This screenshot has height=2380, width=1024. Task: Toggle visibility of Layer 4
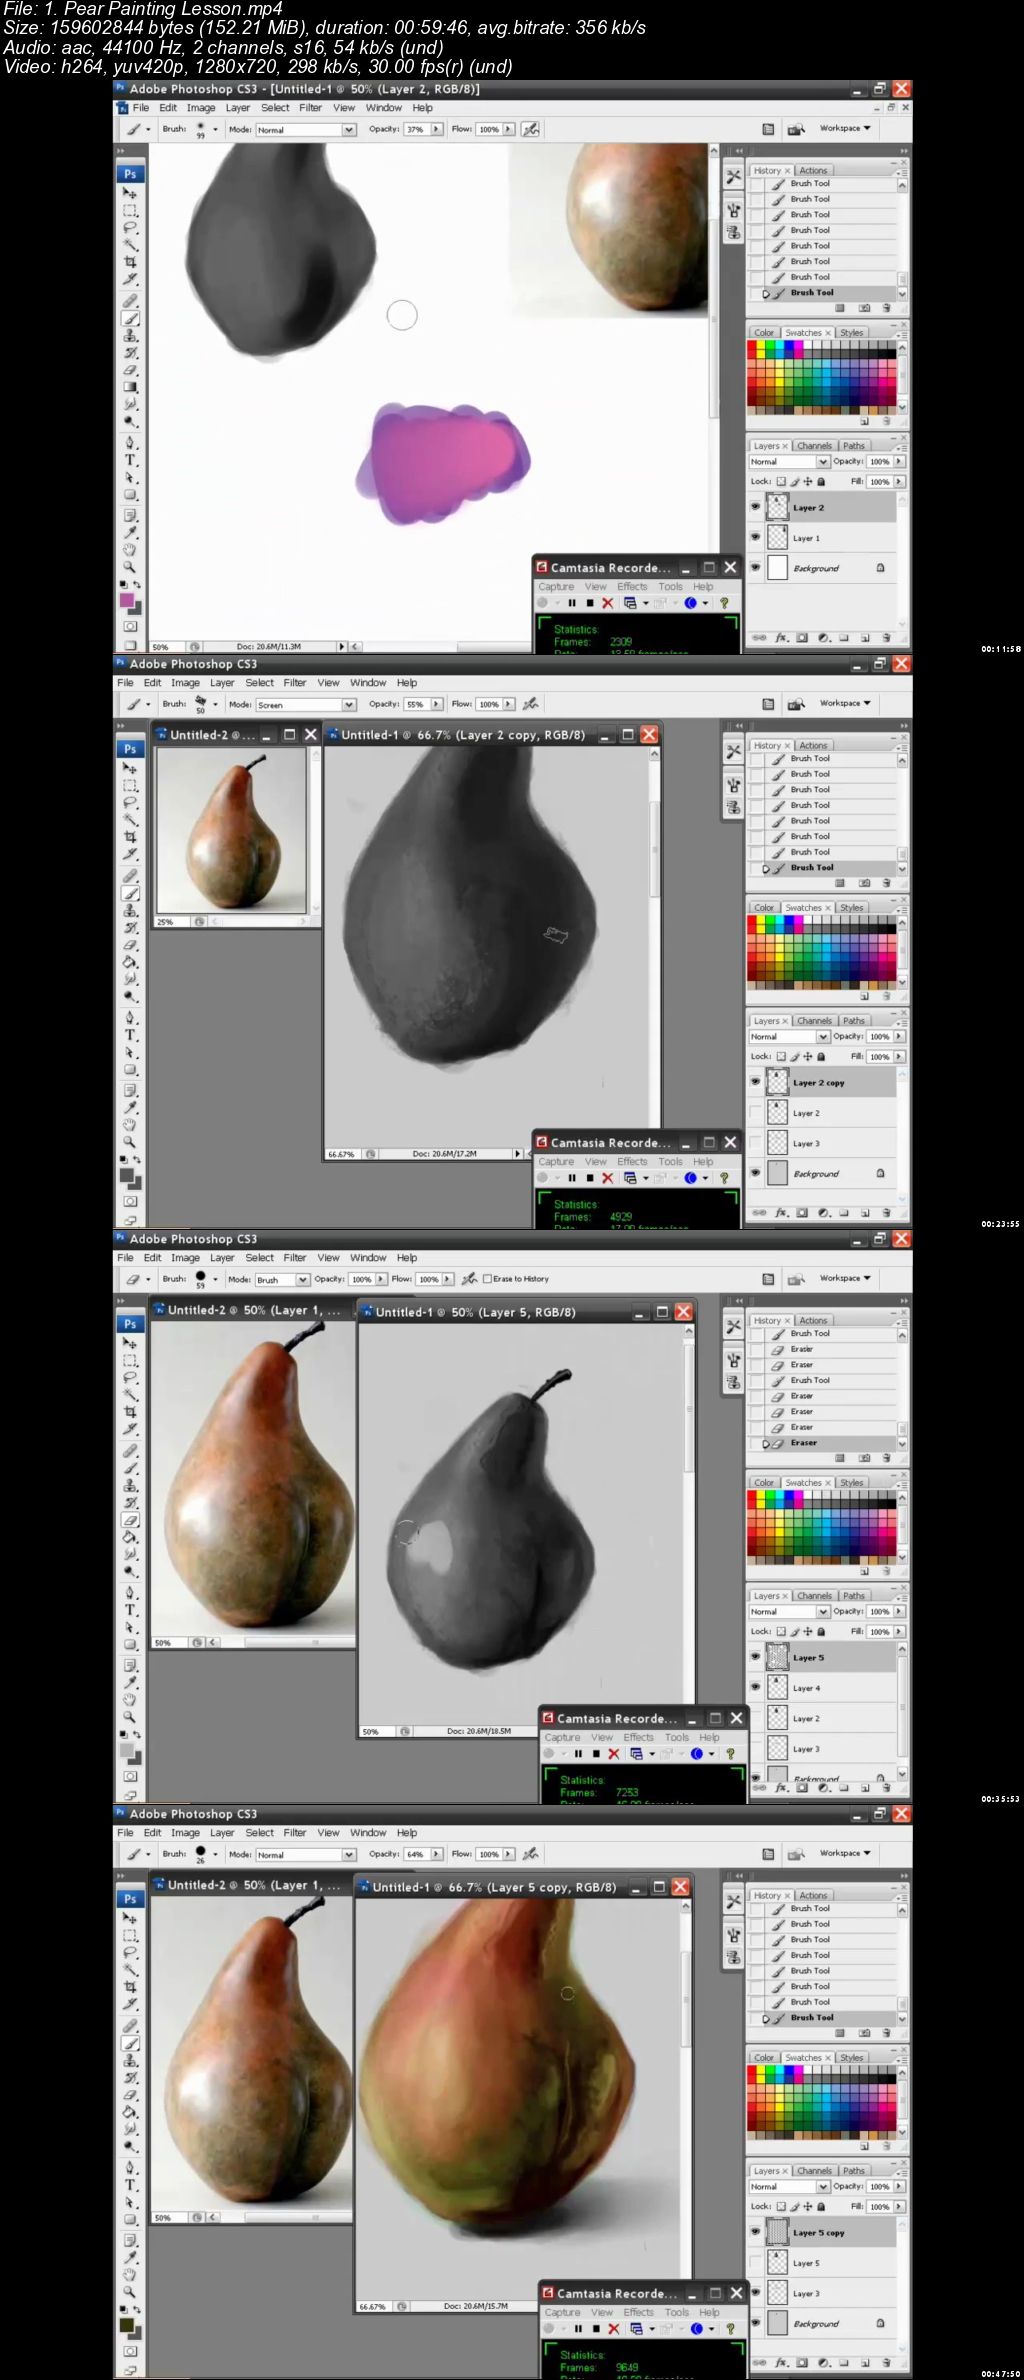click(x=755, y=1687)
